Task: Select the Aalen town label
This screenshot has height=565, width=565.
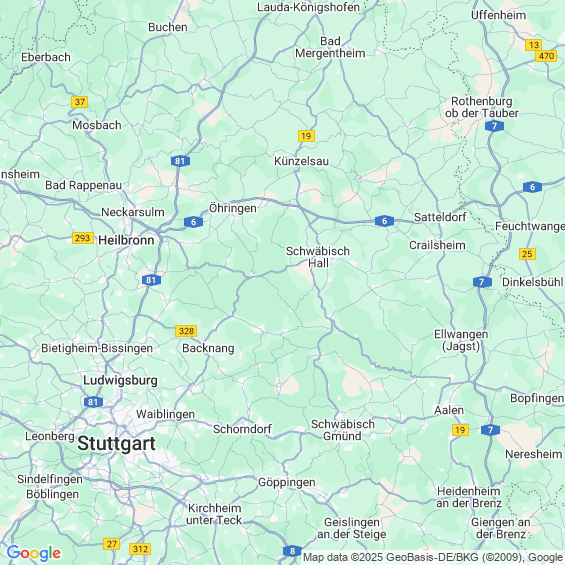Action: click(449, 410)
